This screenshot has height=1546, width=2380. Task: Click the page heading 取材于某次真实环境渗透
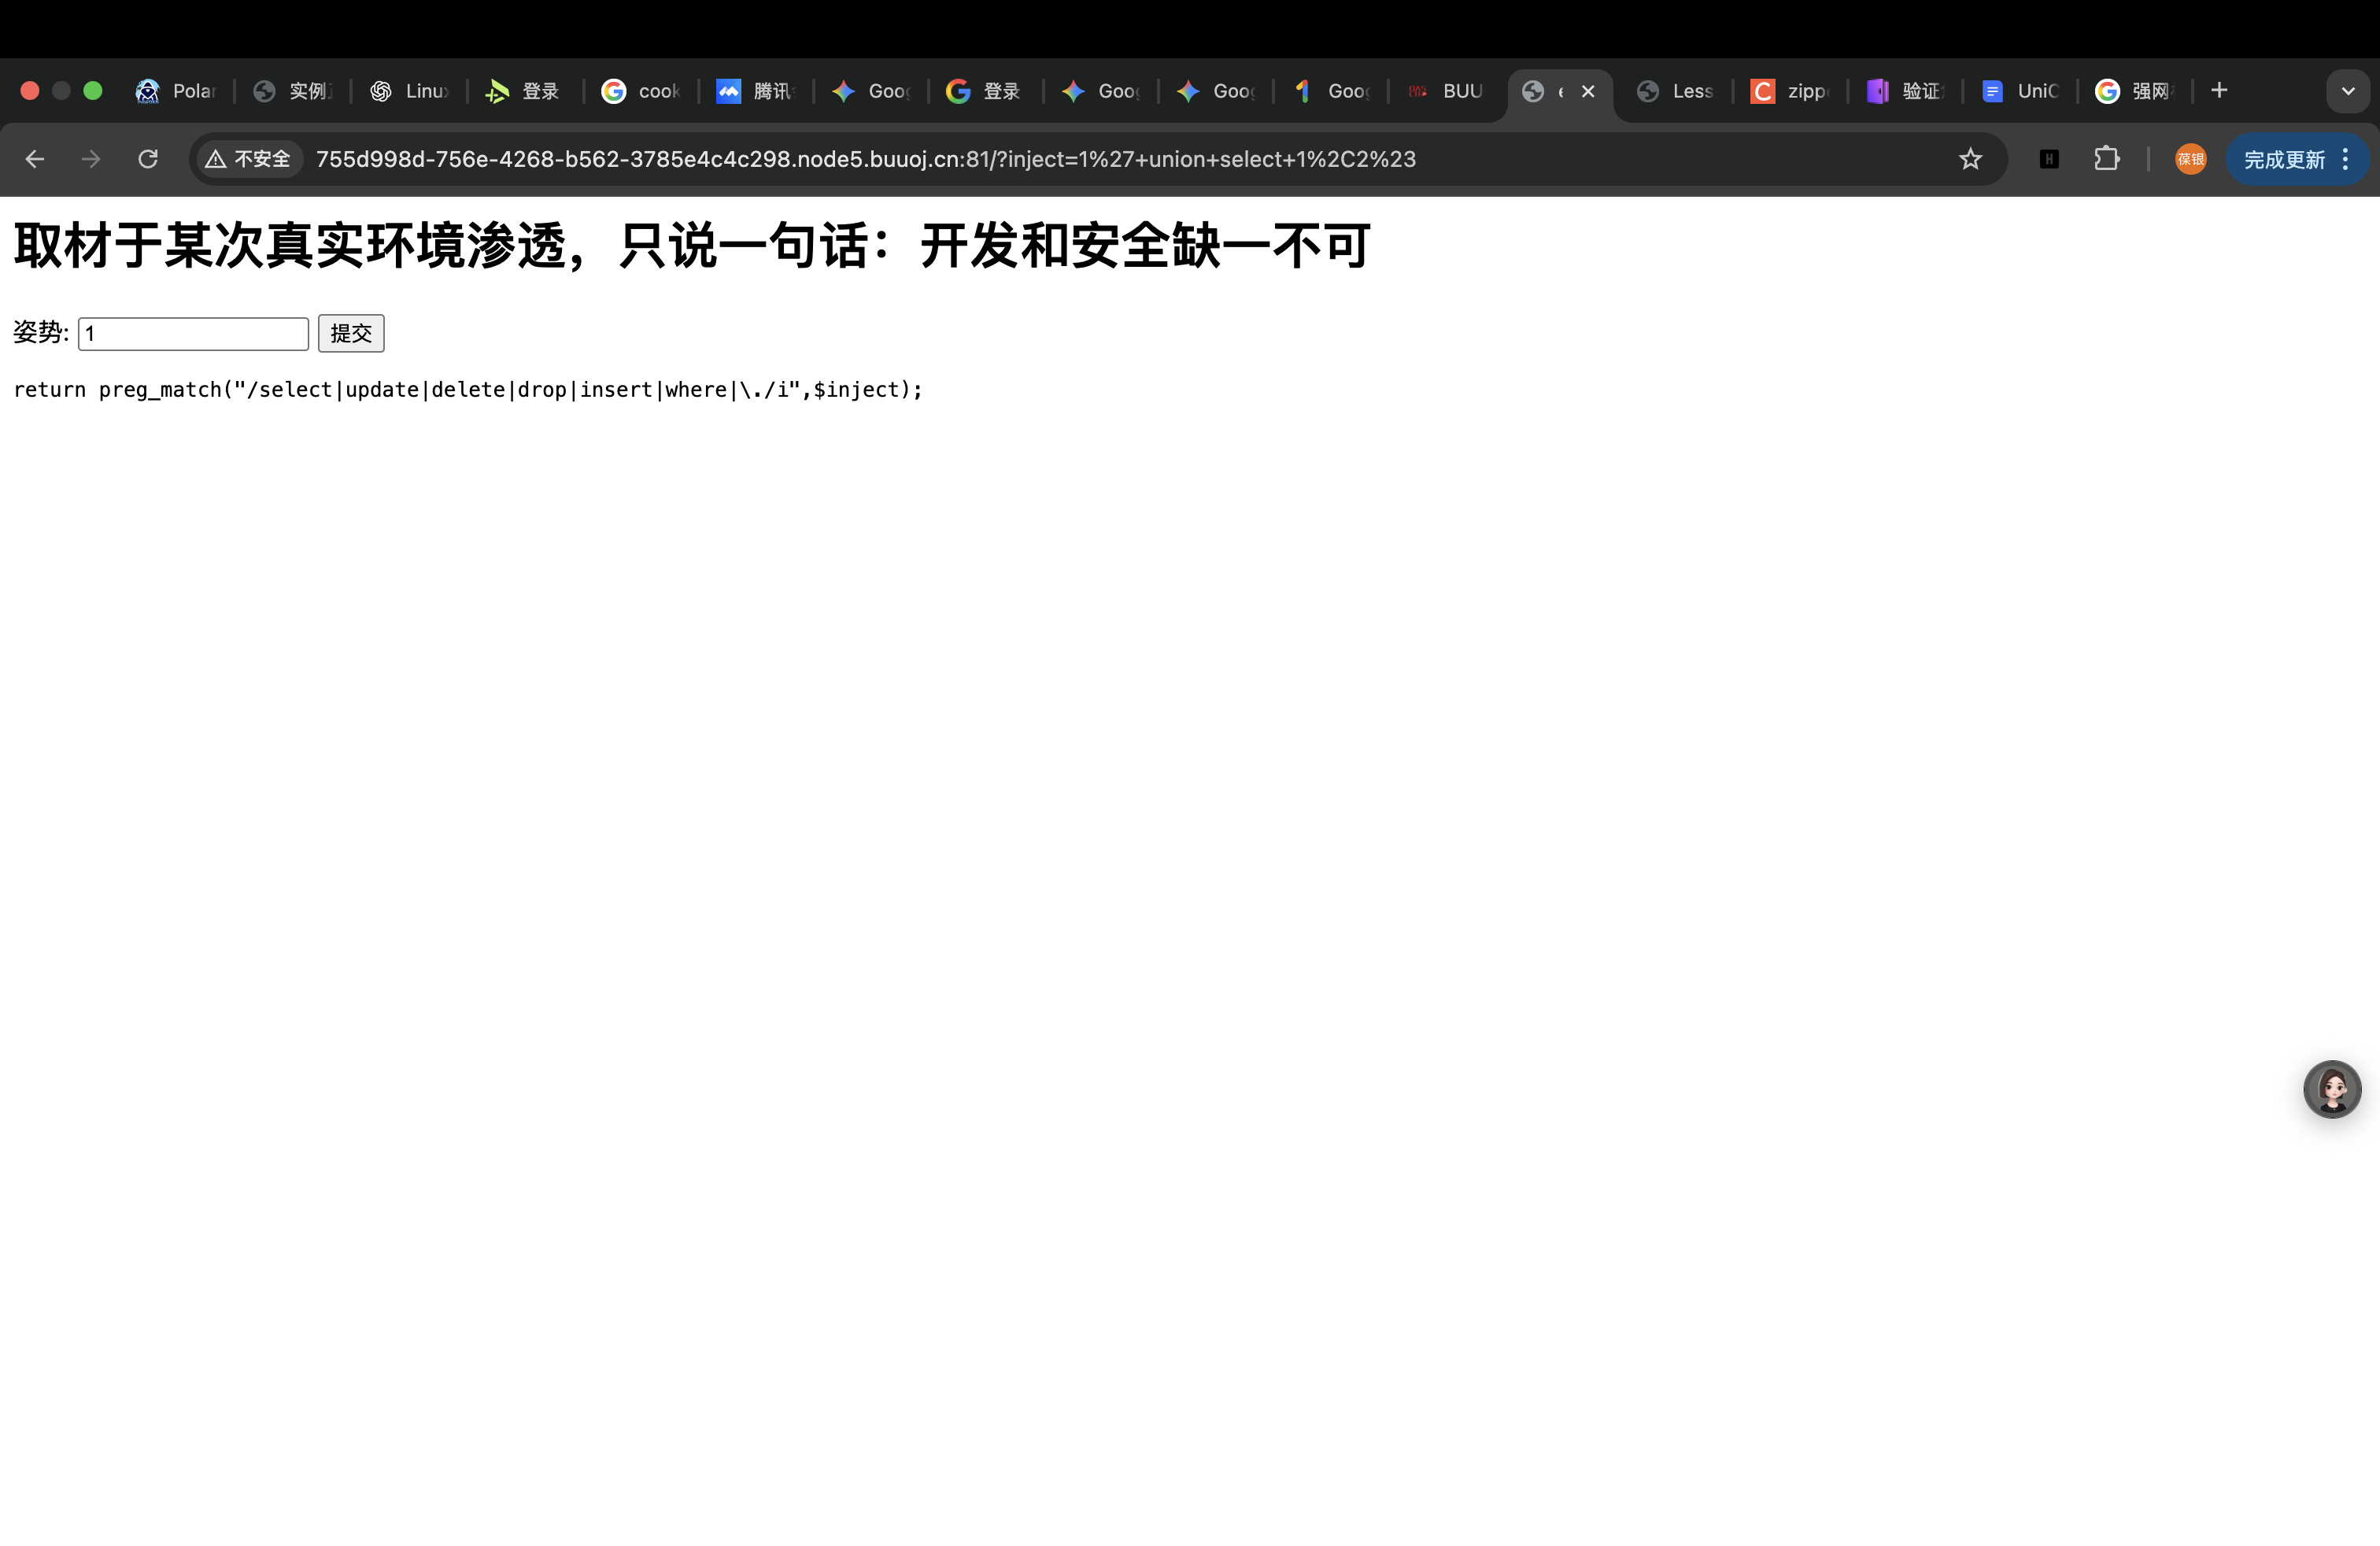pos(691,245)
